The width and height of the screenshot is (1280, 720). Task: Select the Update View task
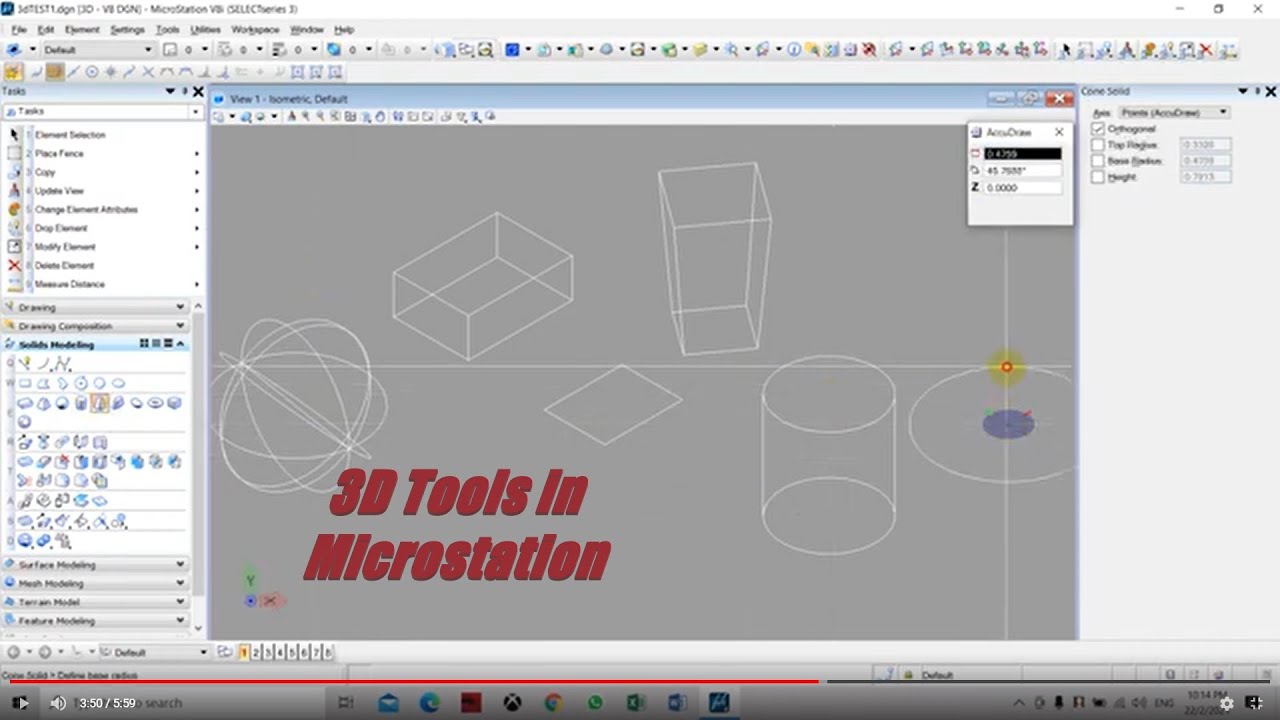click(x=59, y=191)
